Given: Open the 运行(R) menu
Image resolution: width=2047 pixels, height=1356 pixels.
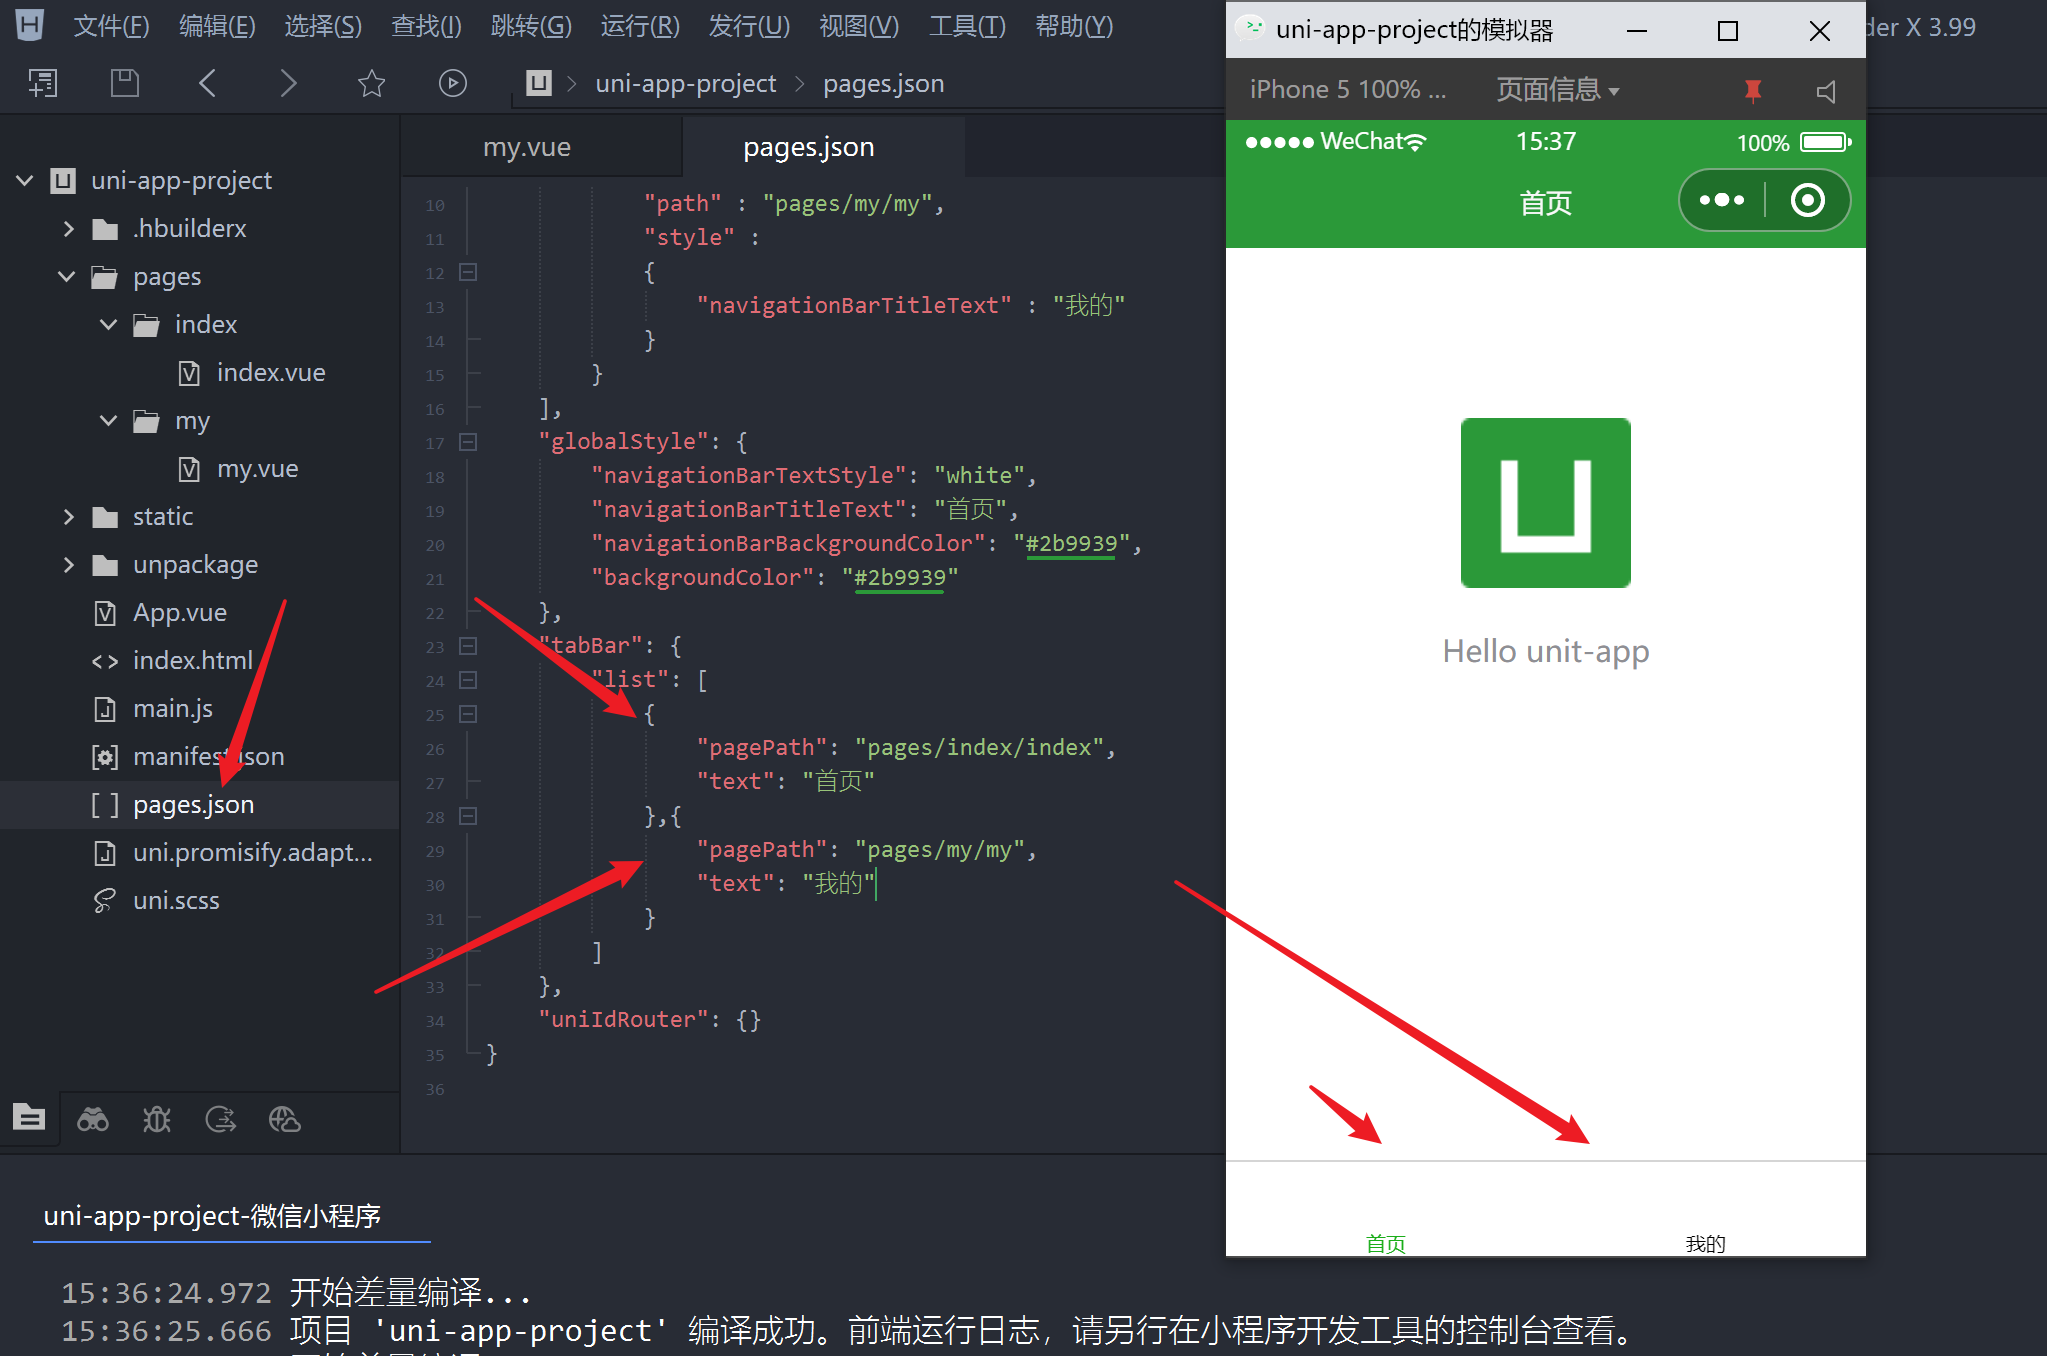Looking at the screenshot, I should pos(640,26).
